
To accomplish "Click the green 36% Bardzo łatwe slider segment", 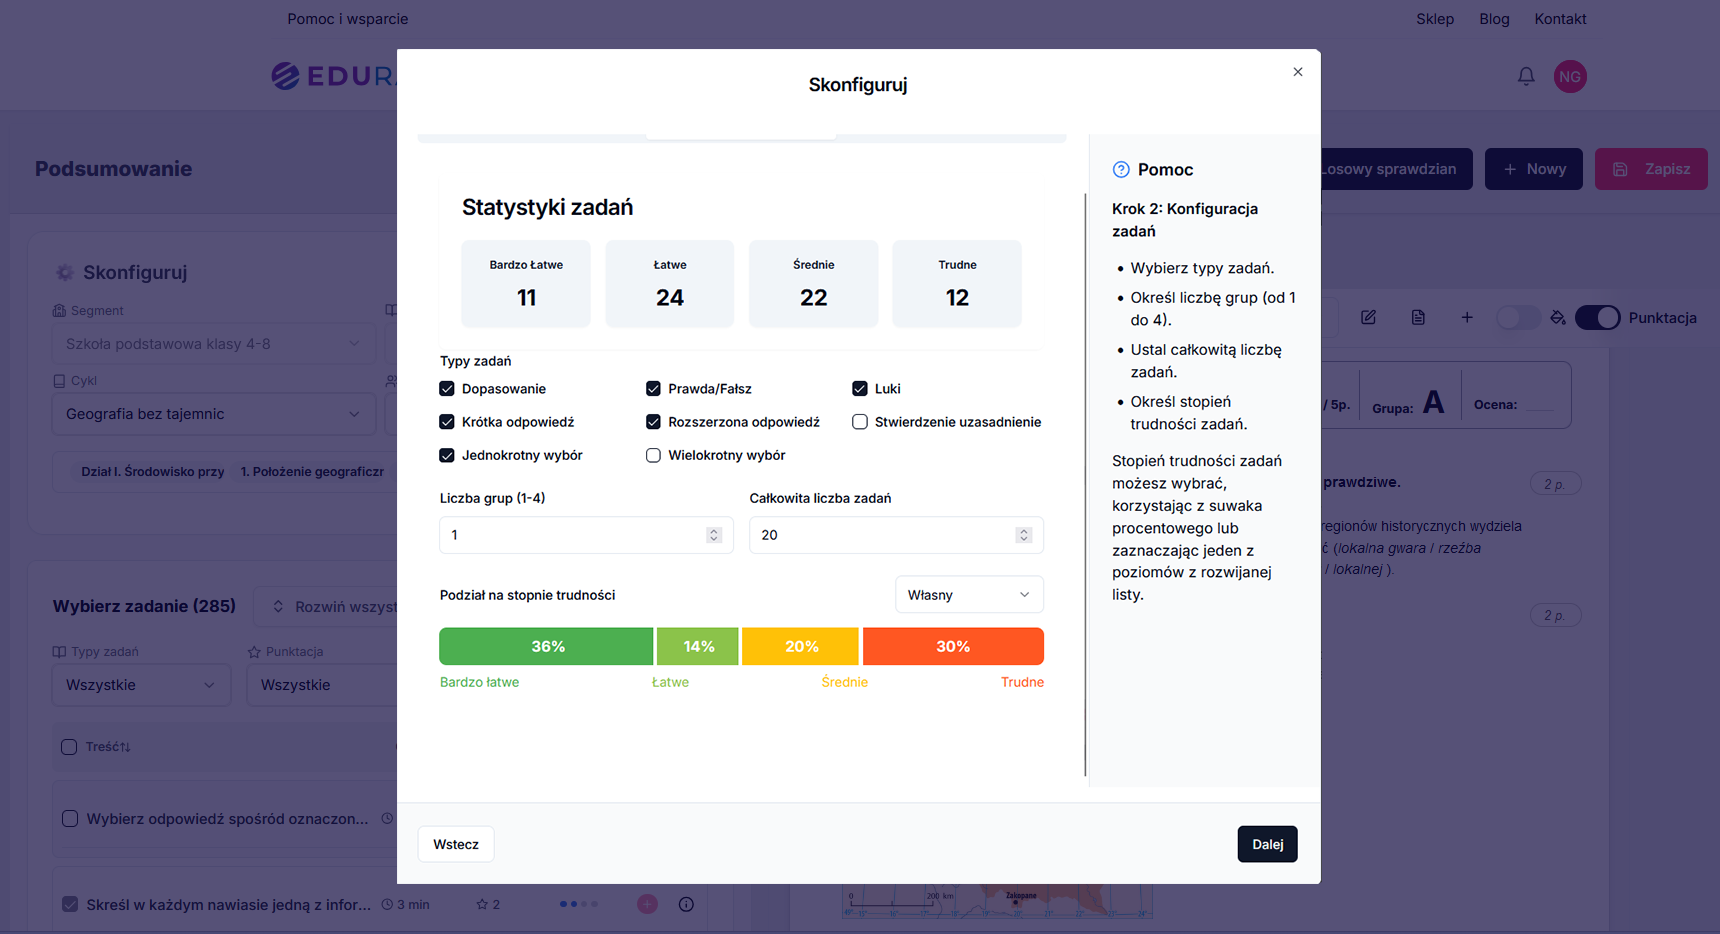I will click(546, 647).
